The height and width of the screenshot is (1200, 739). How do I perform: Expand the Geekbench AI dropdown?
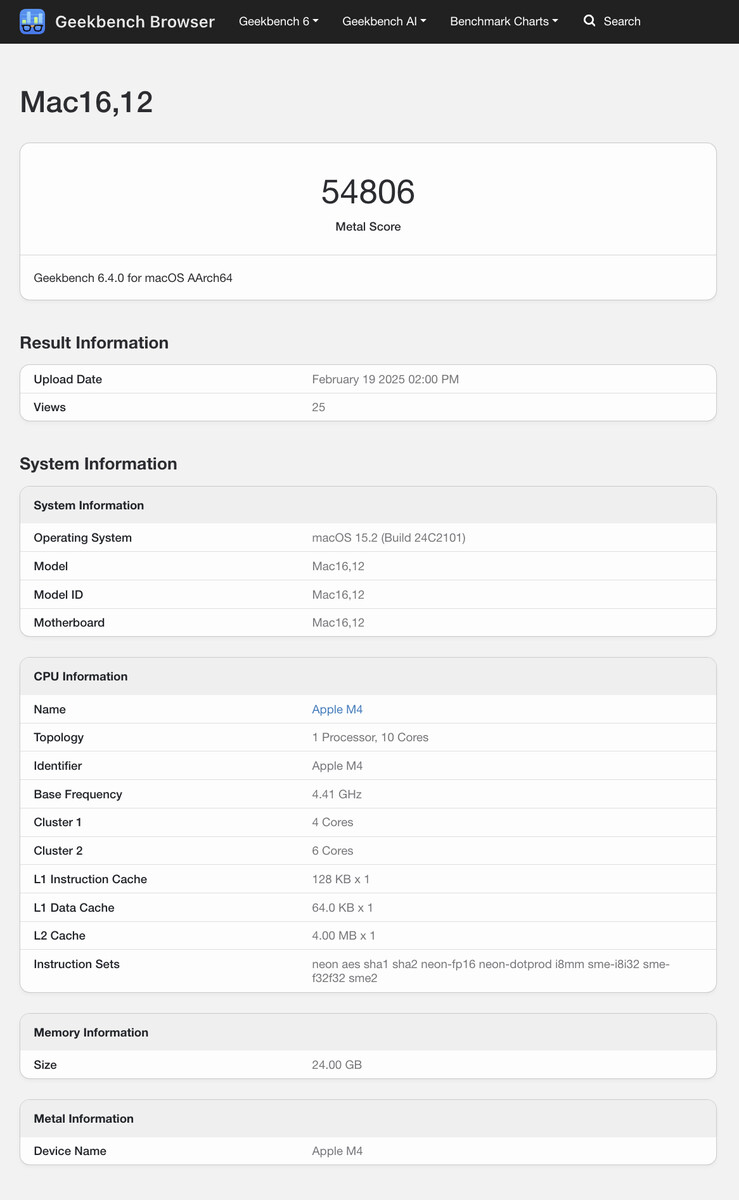[384, 21]
